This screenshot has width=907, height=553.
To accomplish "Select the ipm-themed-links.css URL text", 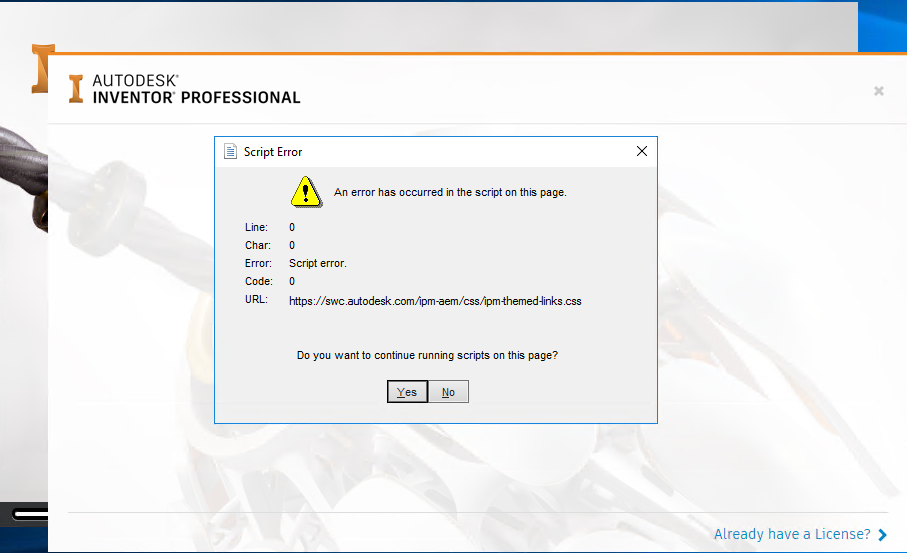I will click(x=435, y=301).
